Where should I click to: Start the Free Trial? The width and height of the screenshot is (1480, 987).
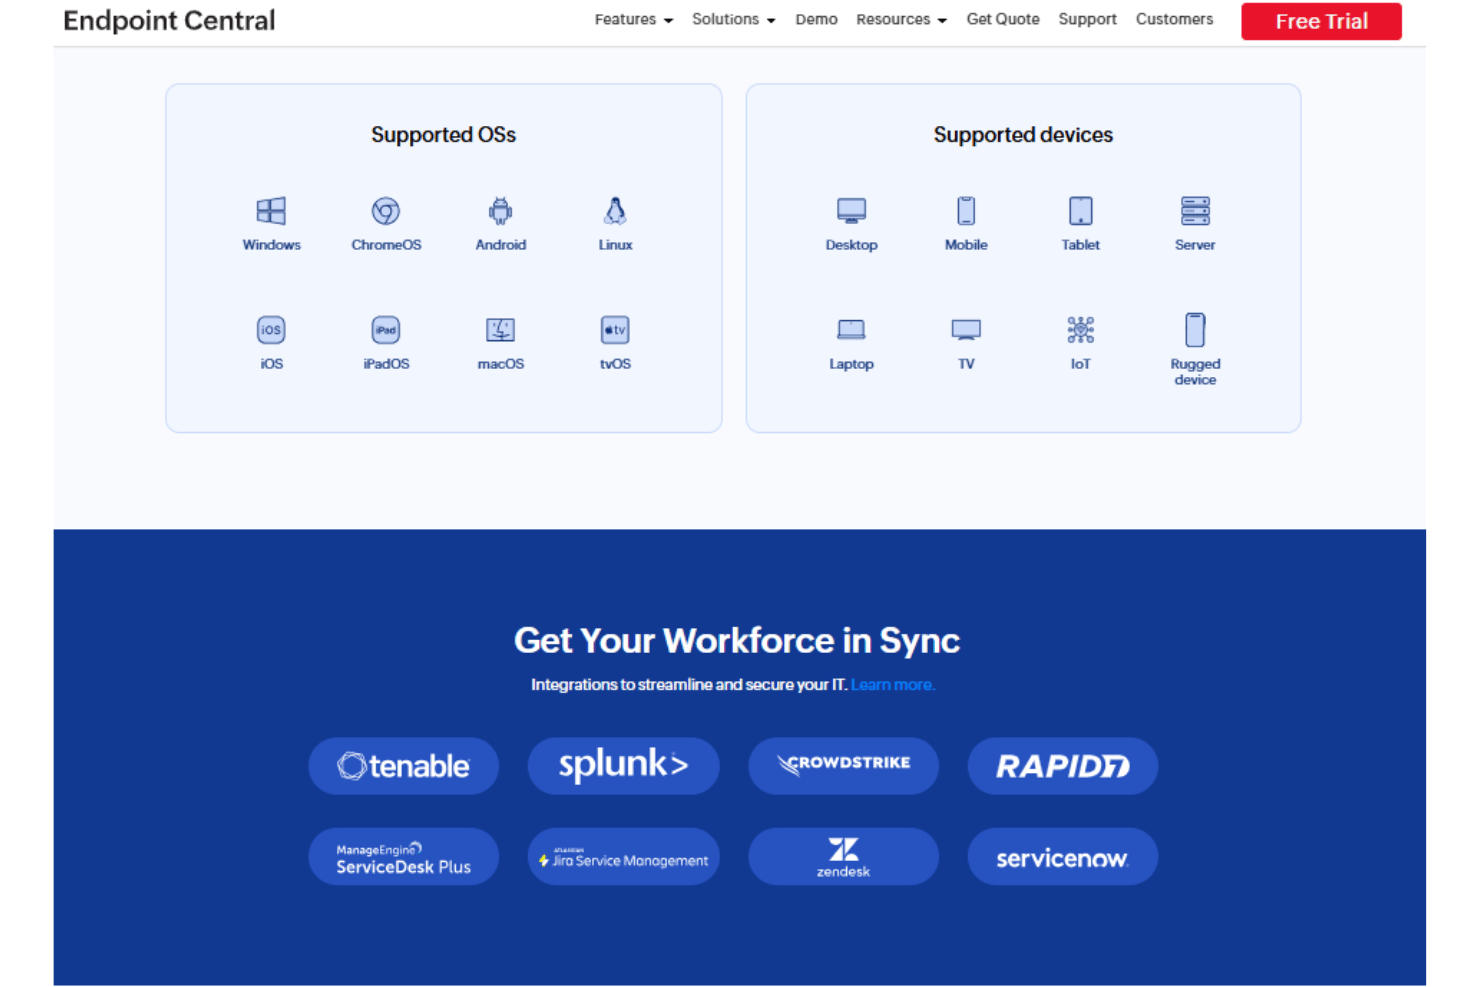pos(1321,21)
